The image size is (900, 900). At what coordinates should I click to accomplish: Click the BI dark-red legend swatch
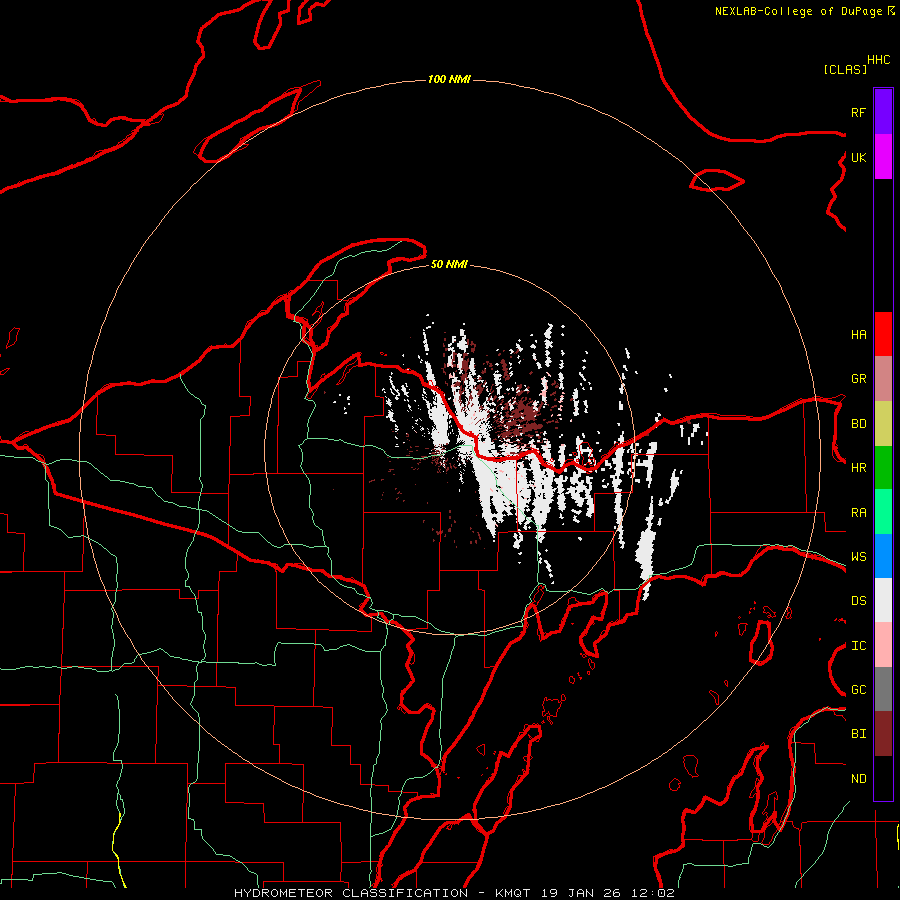pyautogui.click(x=883, y=734)
